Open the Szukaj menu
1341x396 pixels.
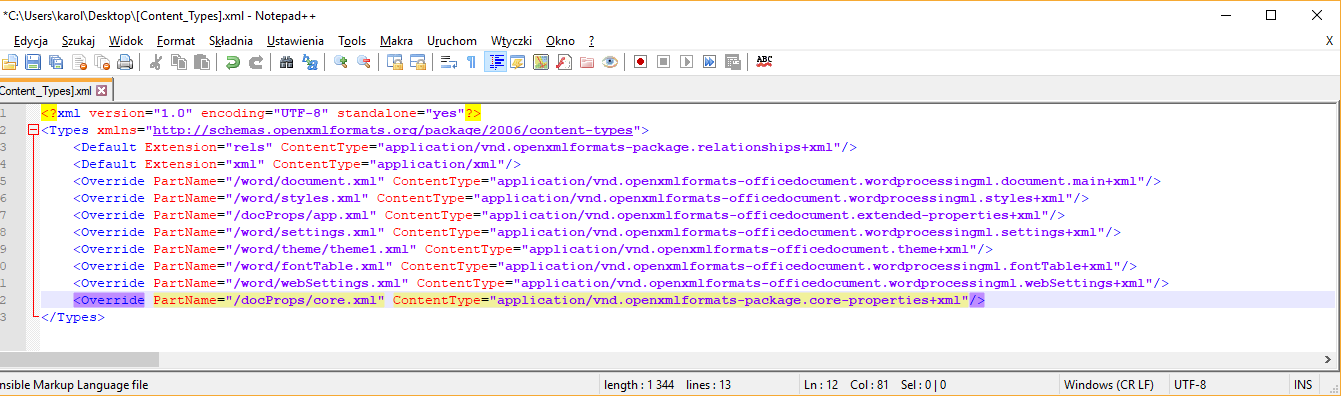click(78, 41)
